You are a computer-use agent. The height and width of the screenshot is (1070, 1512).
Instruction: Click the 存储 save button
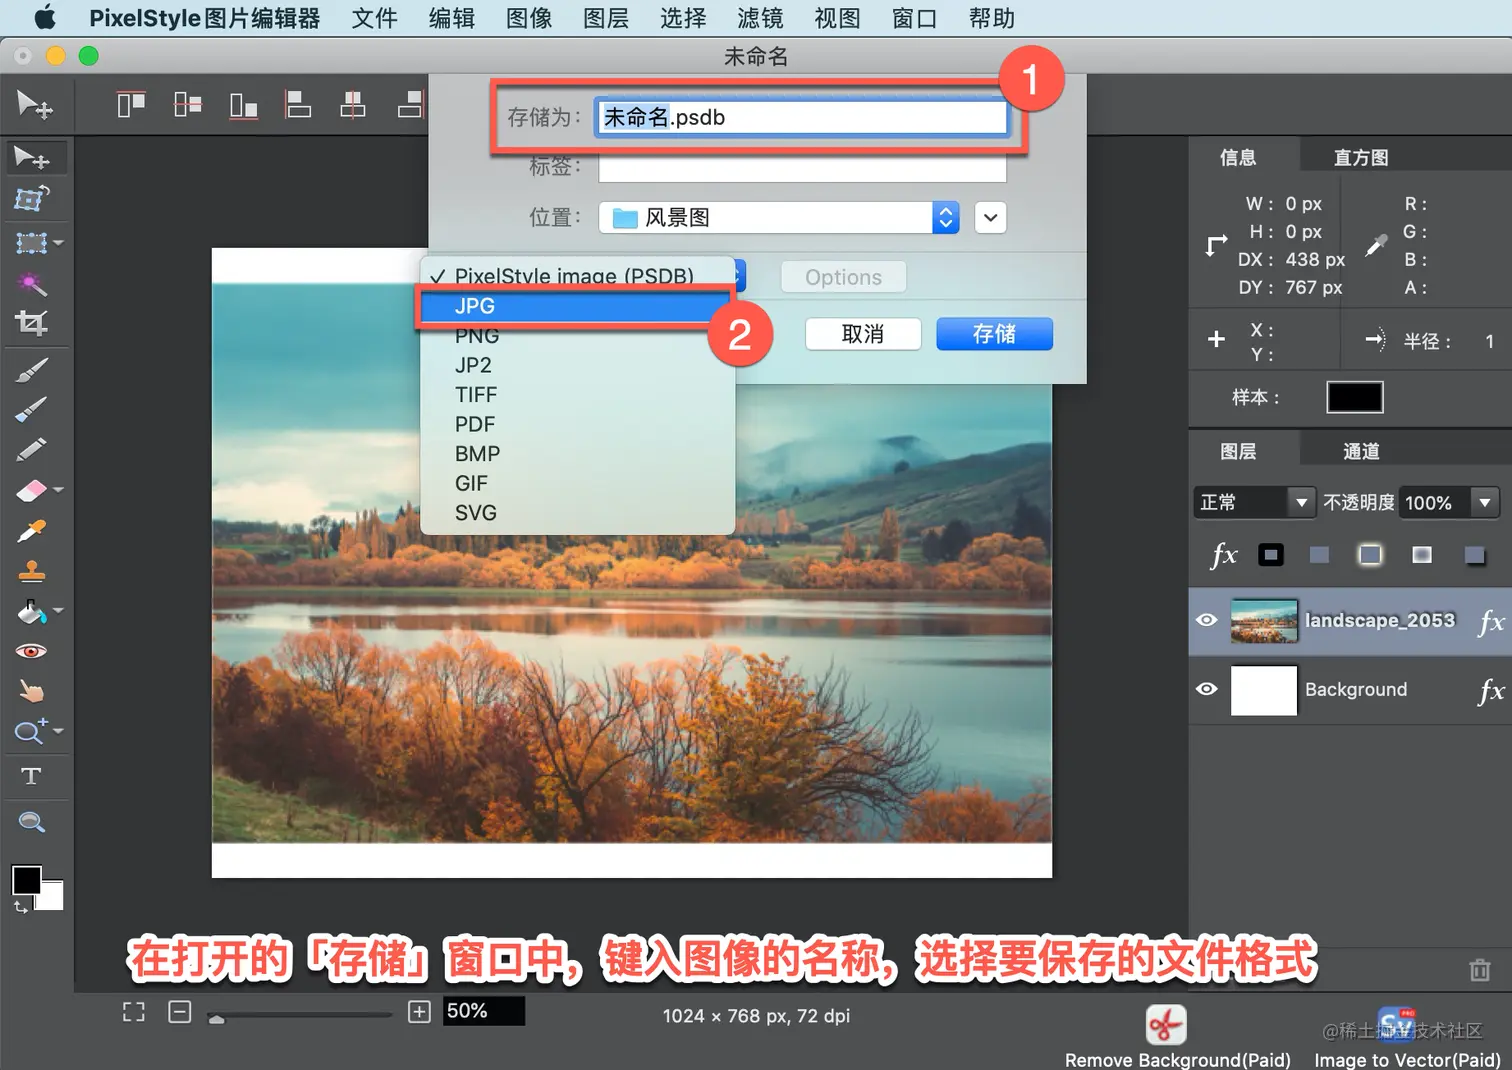(994, 334)
